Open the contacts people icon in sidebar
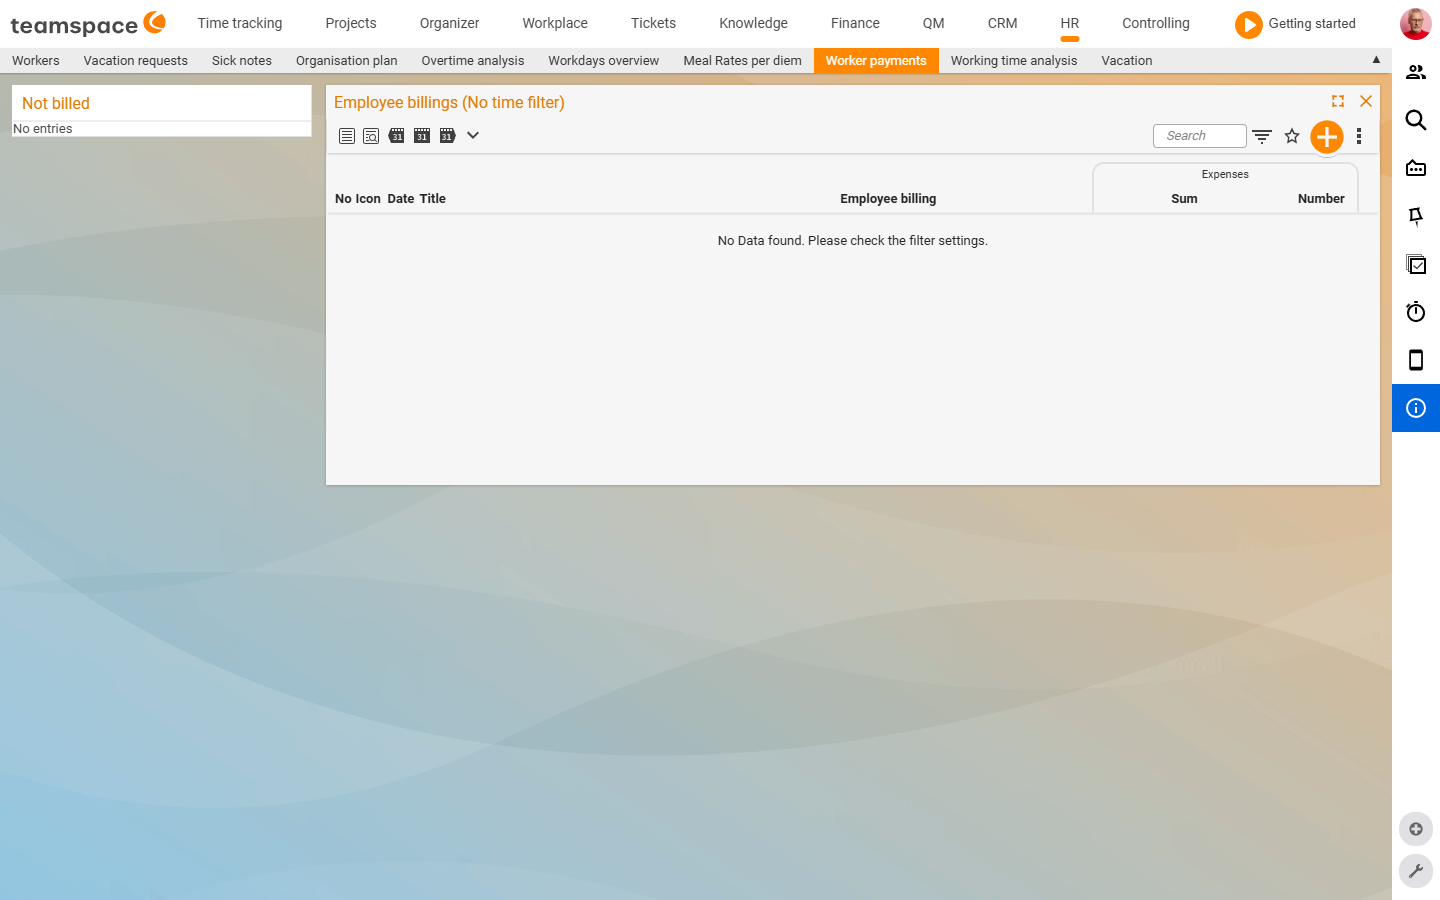This screenshot has width=1440, height=900. coord(1416,72)
